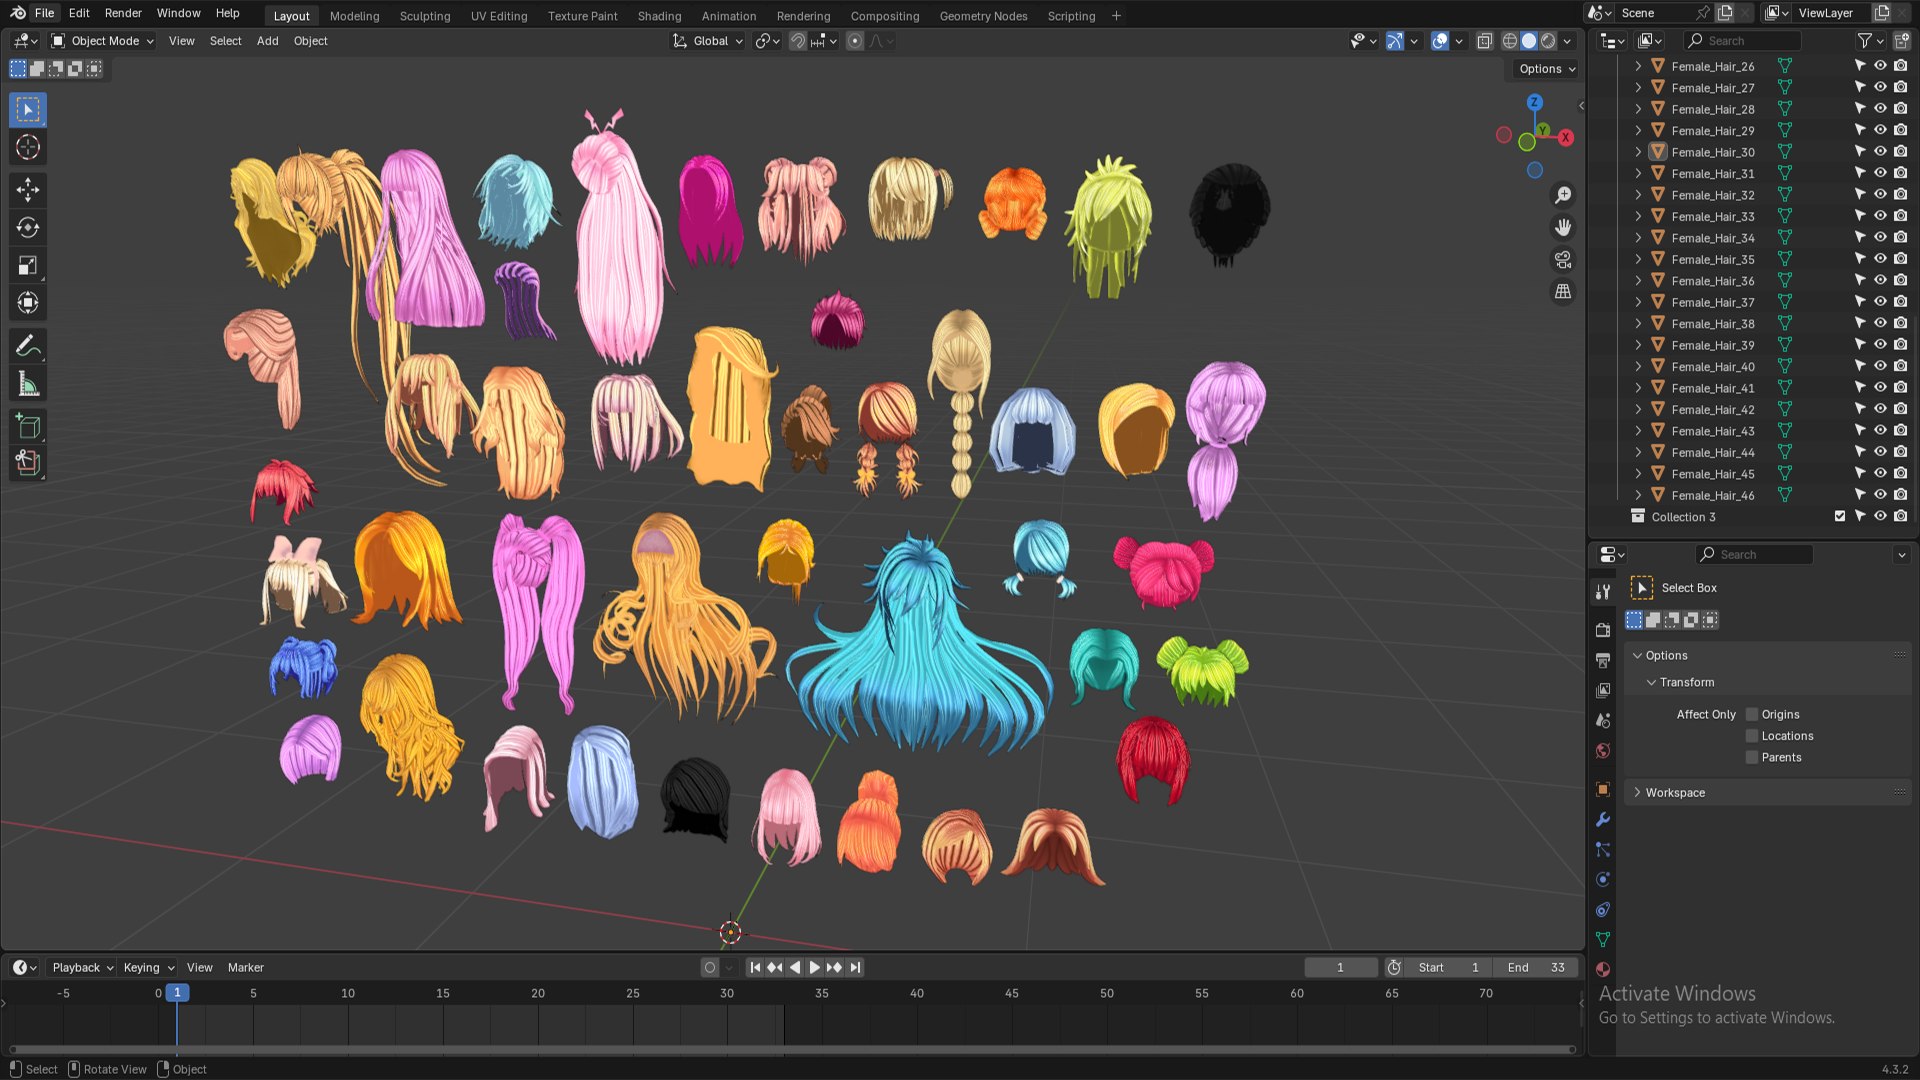Activate the Scale tool
Screen dimensions: 1920x1080
coord(28,265)
